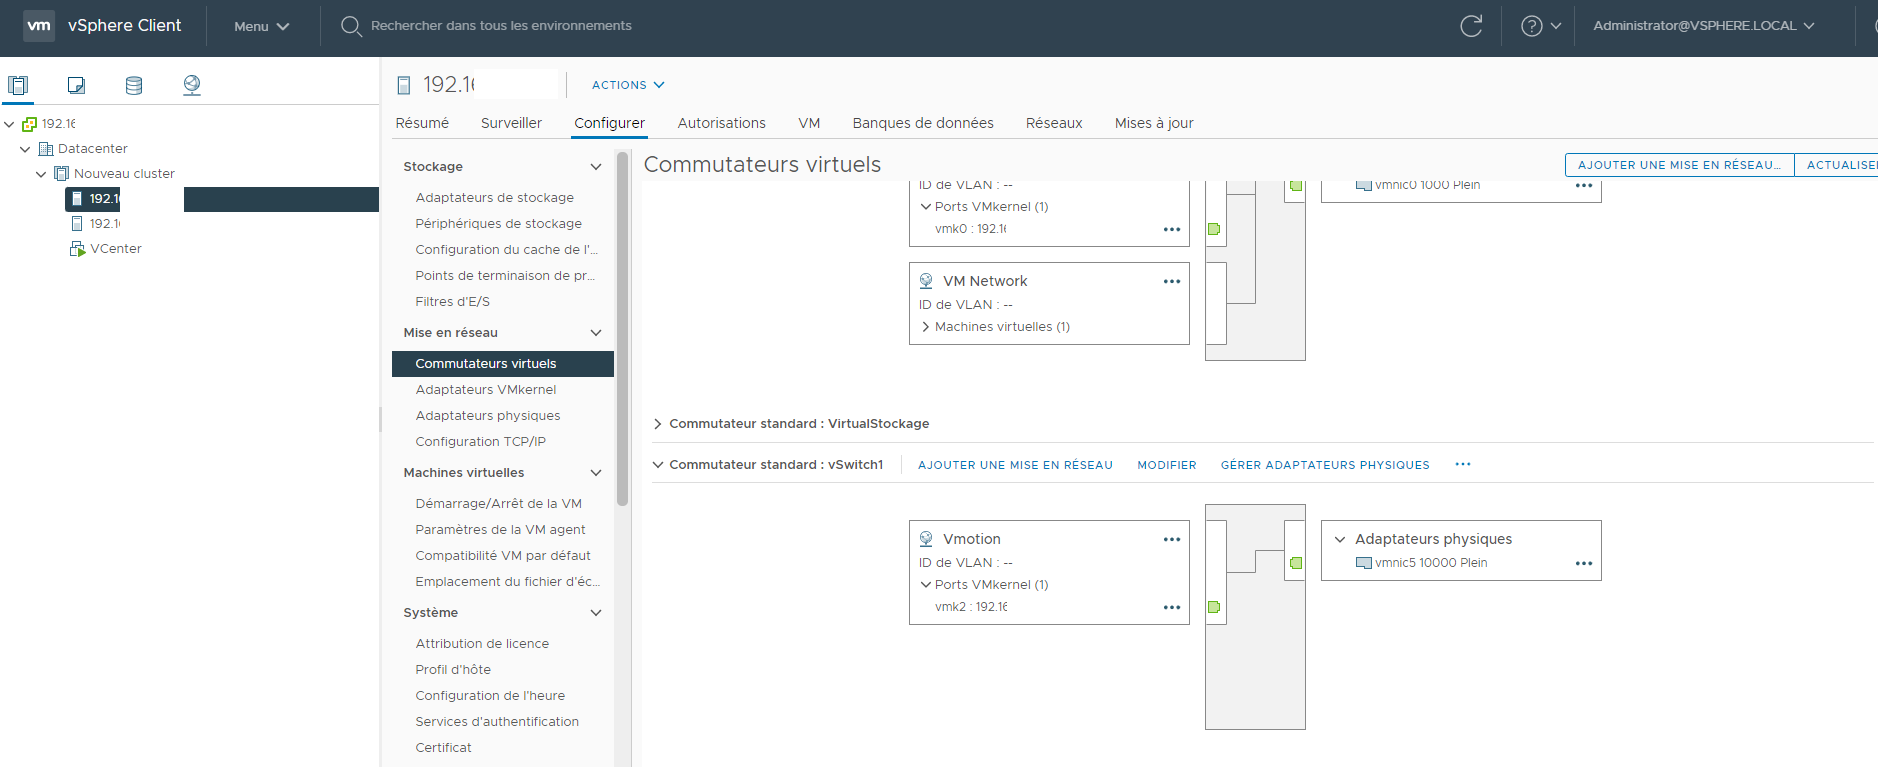Click the VCenter VM icon in tree
Screen dimensions: 1878x767
77,249
